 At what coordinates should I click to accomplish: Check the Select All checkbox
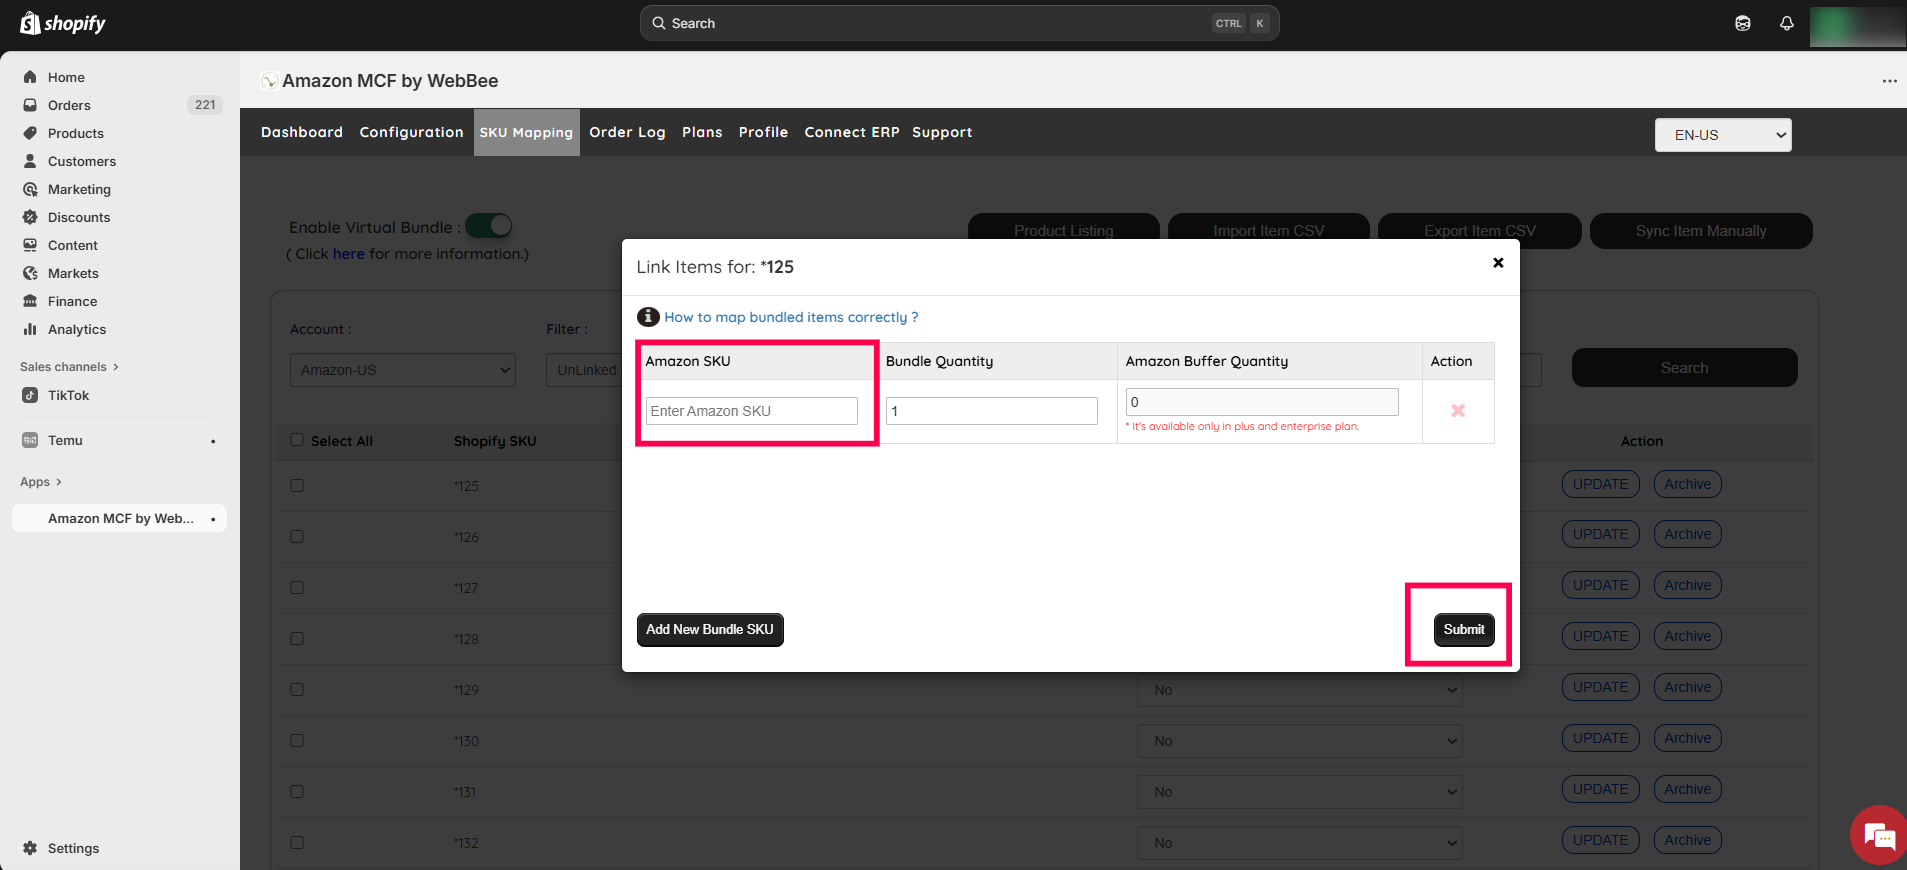(297, 440)
